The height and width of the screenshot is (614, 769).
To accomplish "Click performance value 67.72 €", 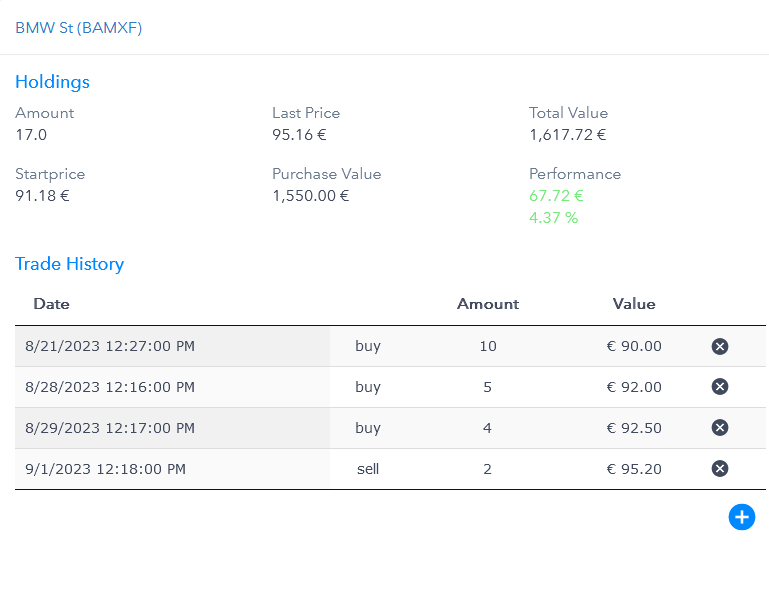I will 556,196.
